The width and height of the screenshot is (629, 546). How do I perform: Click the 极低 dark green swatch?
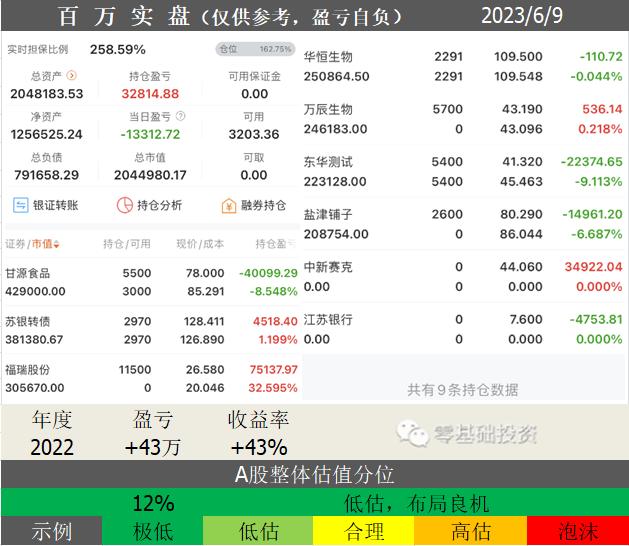[152, 531]
